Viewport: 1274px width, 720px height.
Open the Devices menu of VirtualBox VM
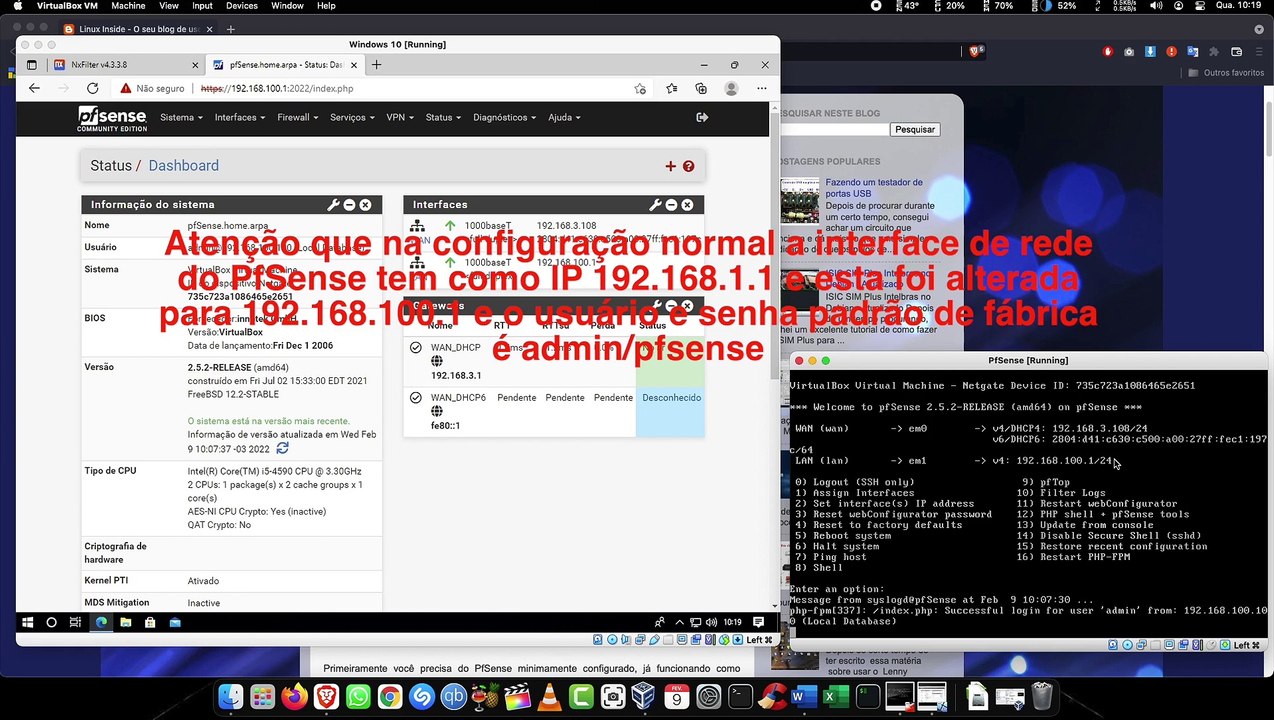(242, 6)
